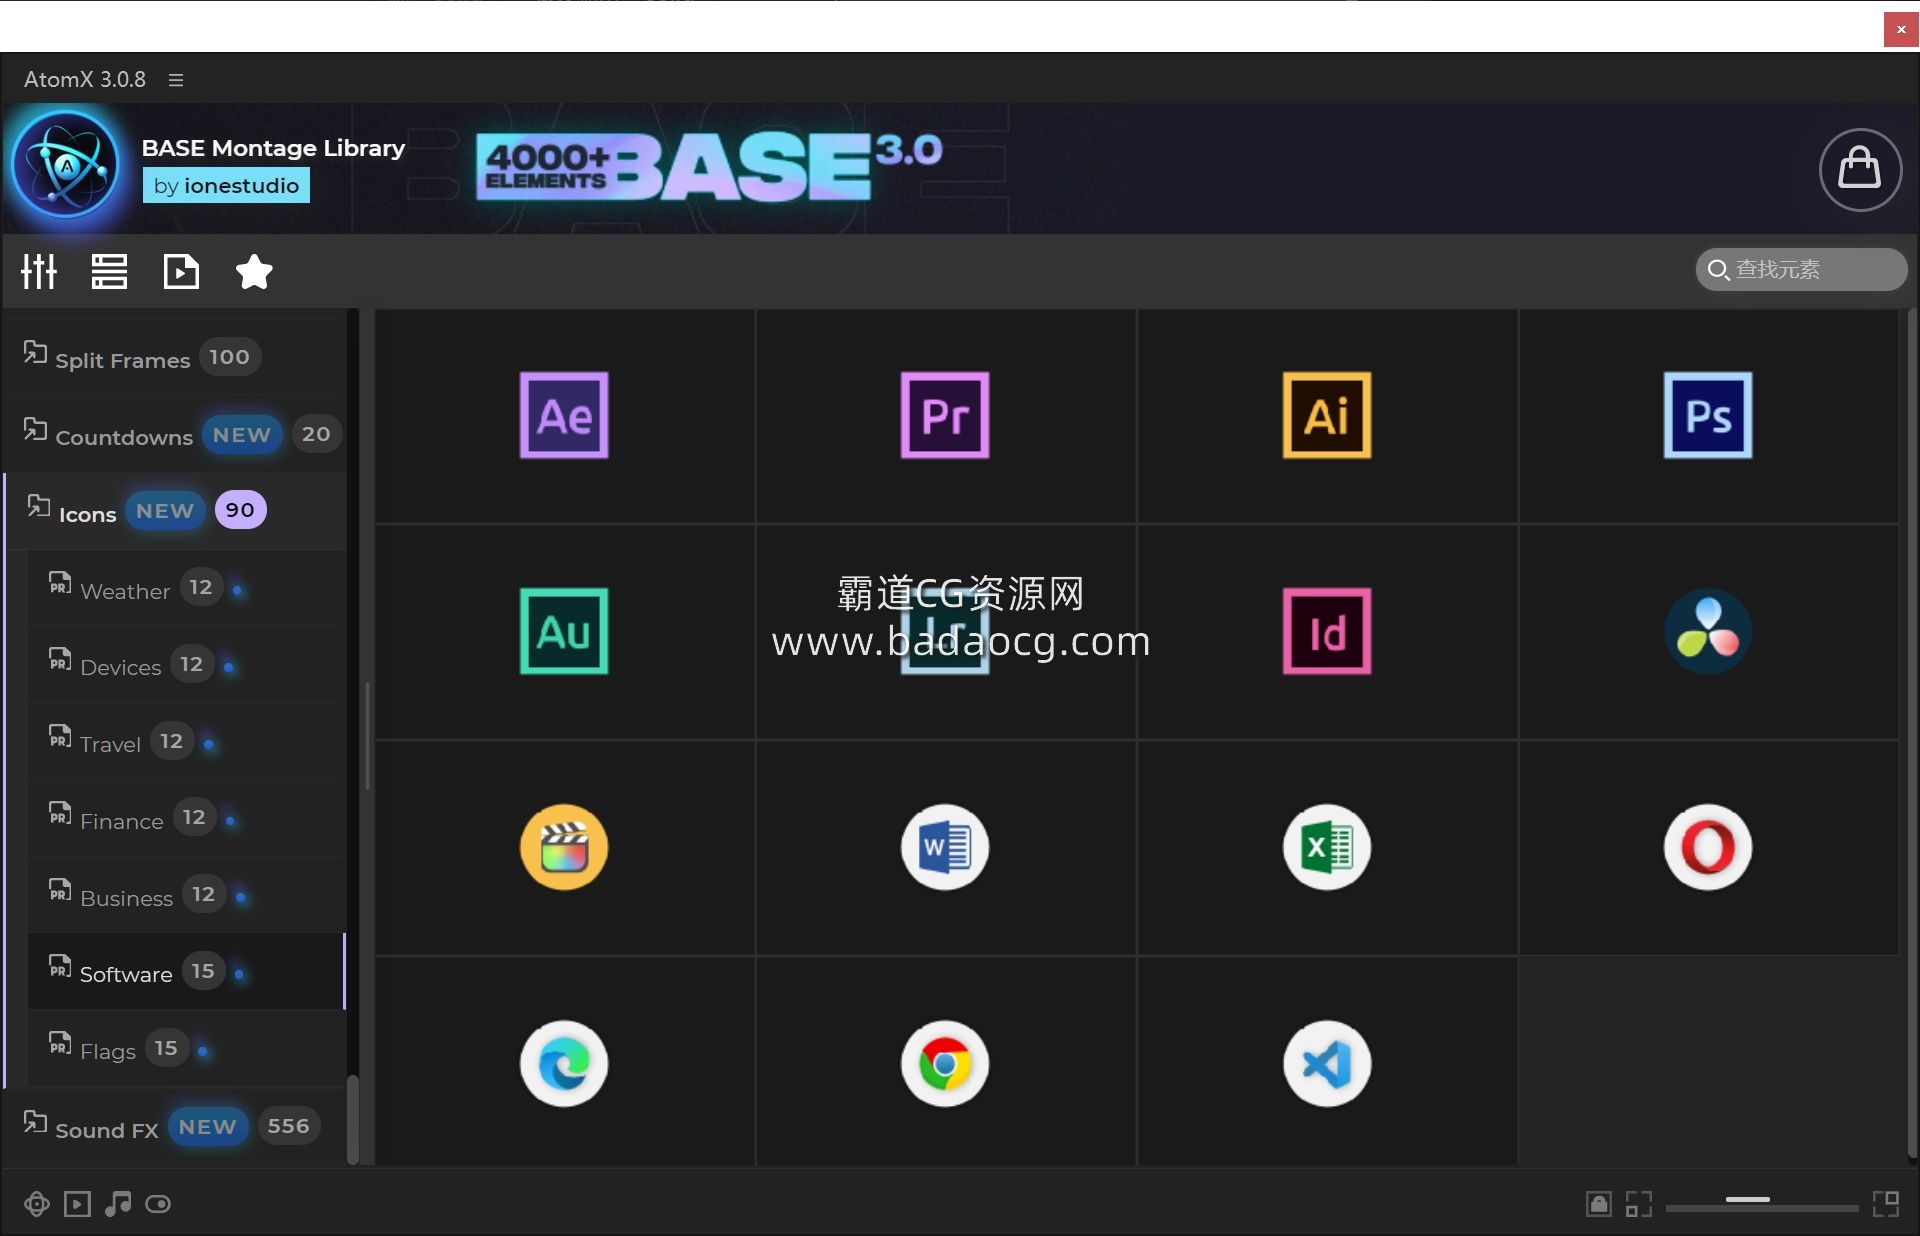Viewport: 1920px width, 1236px height.
Task: Select the After Effects icon thumbnail
Action: click(564, 415)
